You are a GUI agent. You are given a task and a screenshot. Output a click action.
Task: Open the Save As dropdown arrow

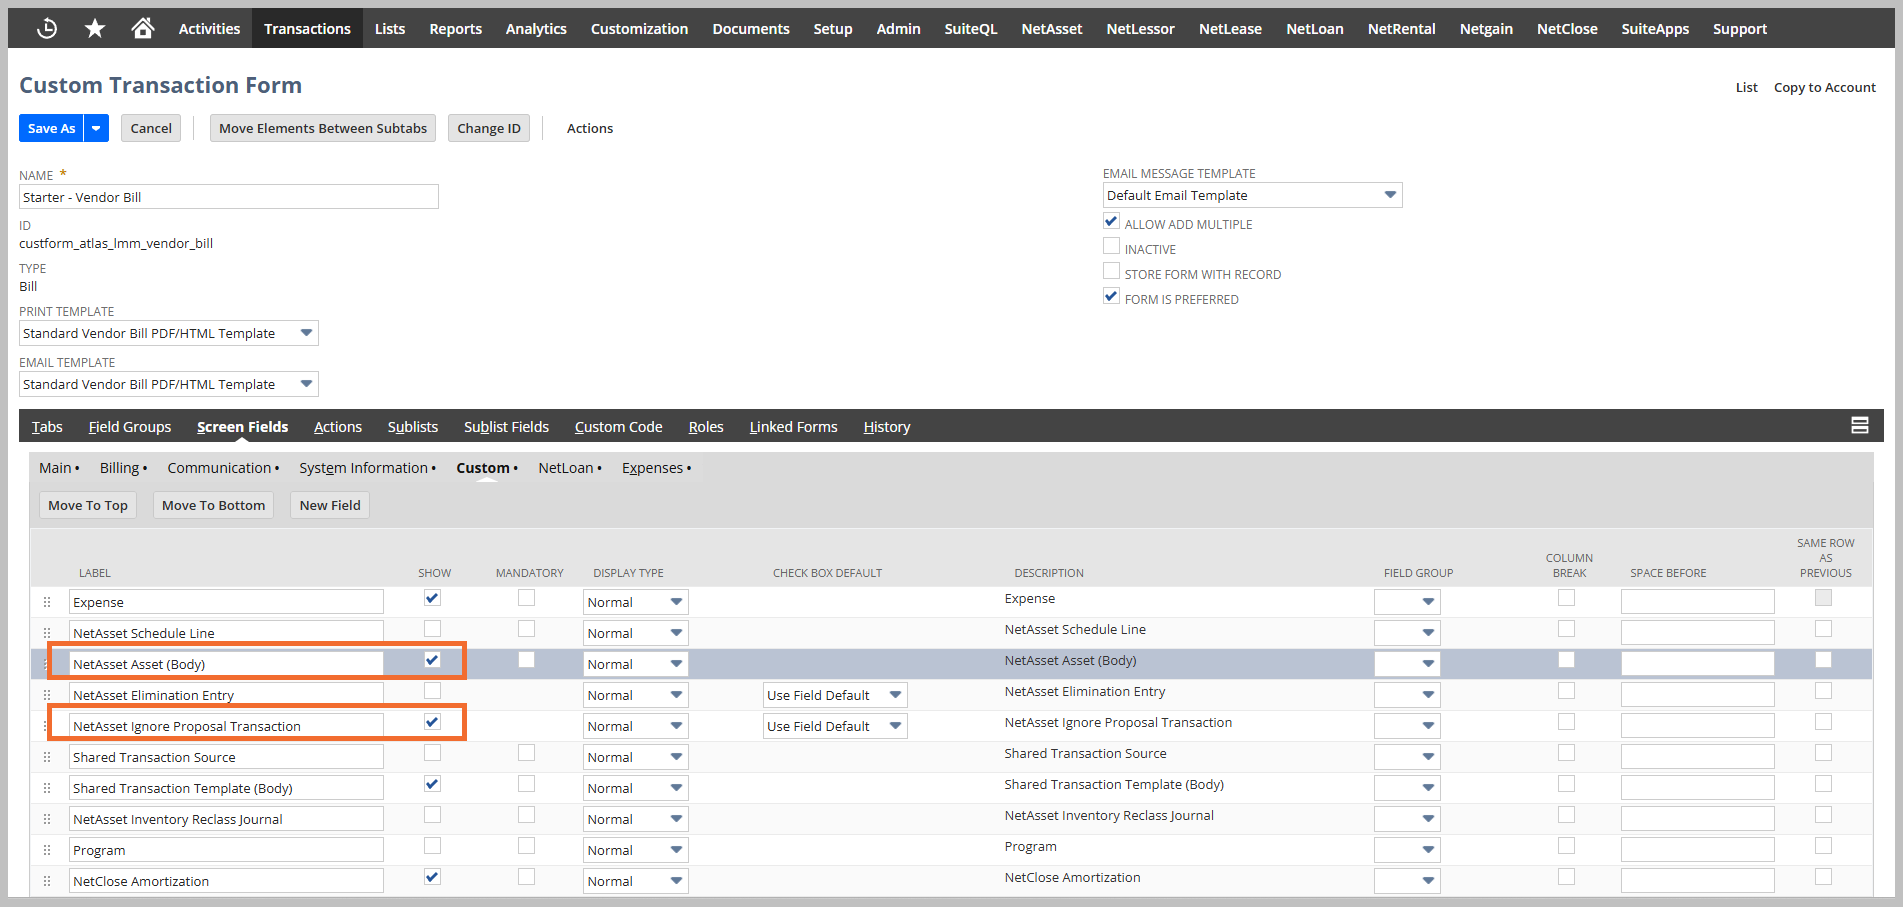(x=96, y=128)
